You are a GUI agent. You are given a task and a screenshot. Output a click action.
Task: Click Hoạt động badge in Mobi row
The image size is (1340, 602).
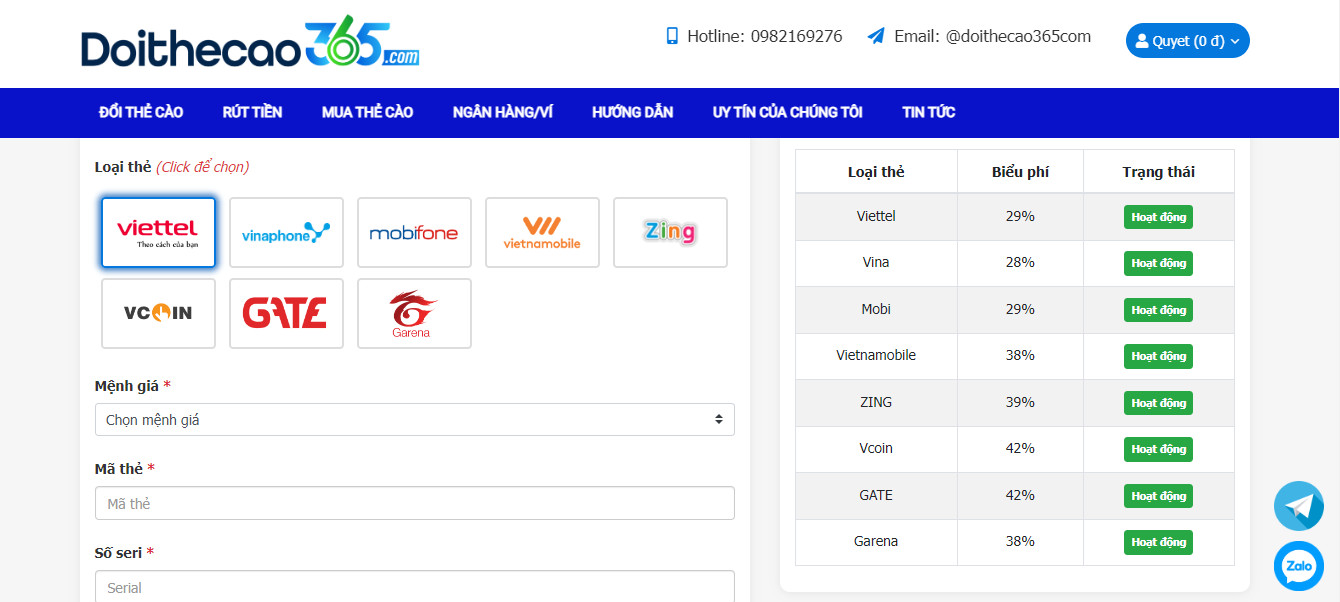[x=1158, y=310]
